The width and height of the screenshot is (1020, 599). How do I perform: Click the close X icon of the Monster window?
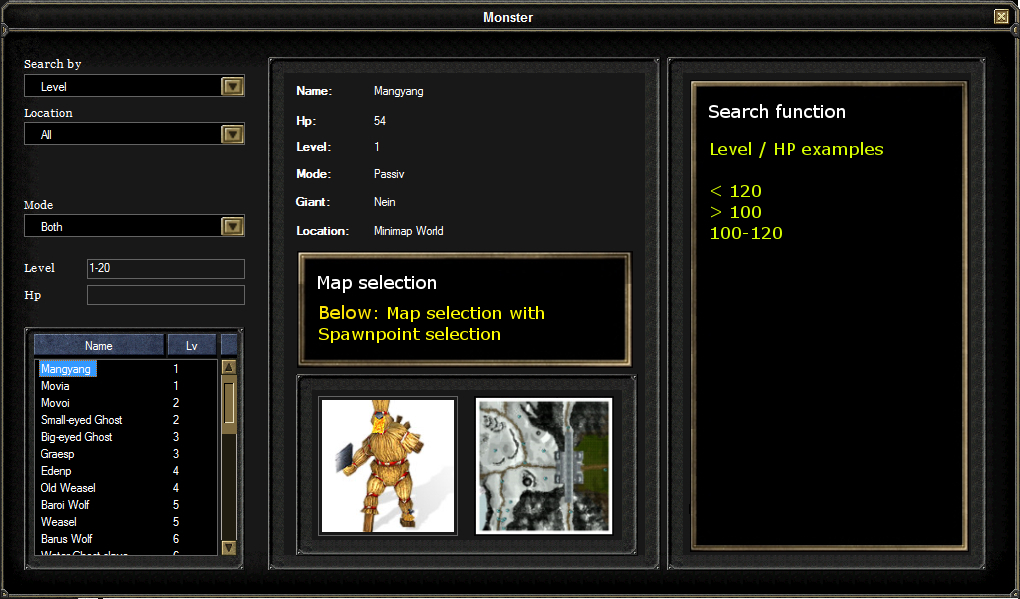1001,16
